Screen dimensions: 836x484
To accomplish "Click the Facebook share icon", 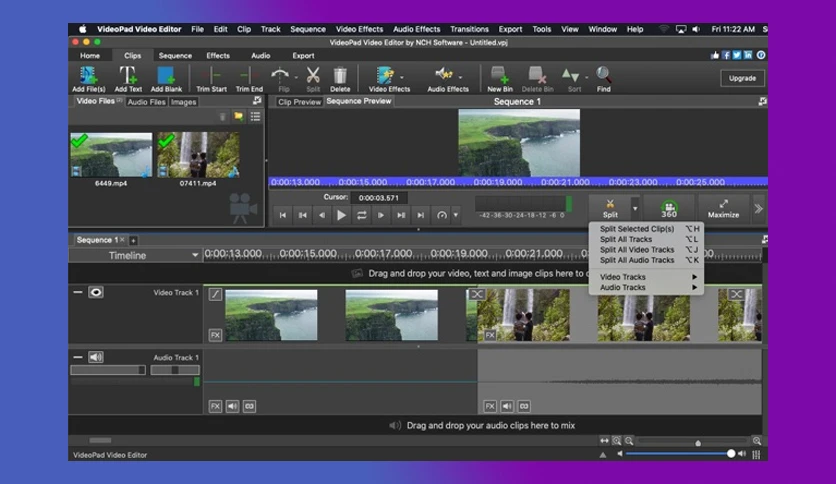I will (x=726, y=55).
